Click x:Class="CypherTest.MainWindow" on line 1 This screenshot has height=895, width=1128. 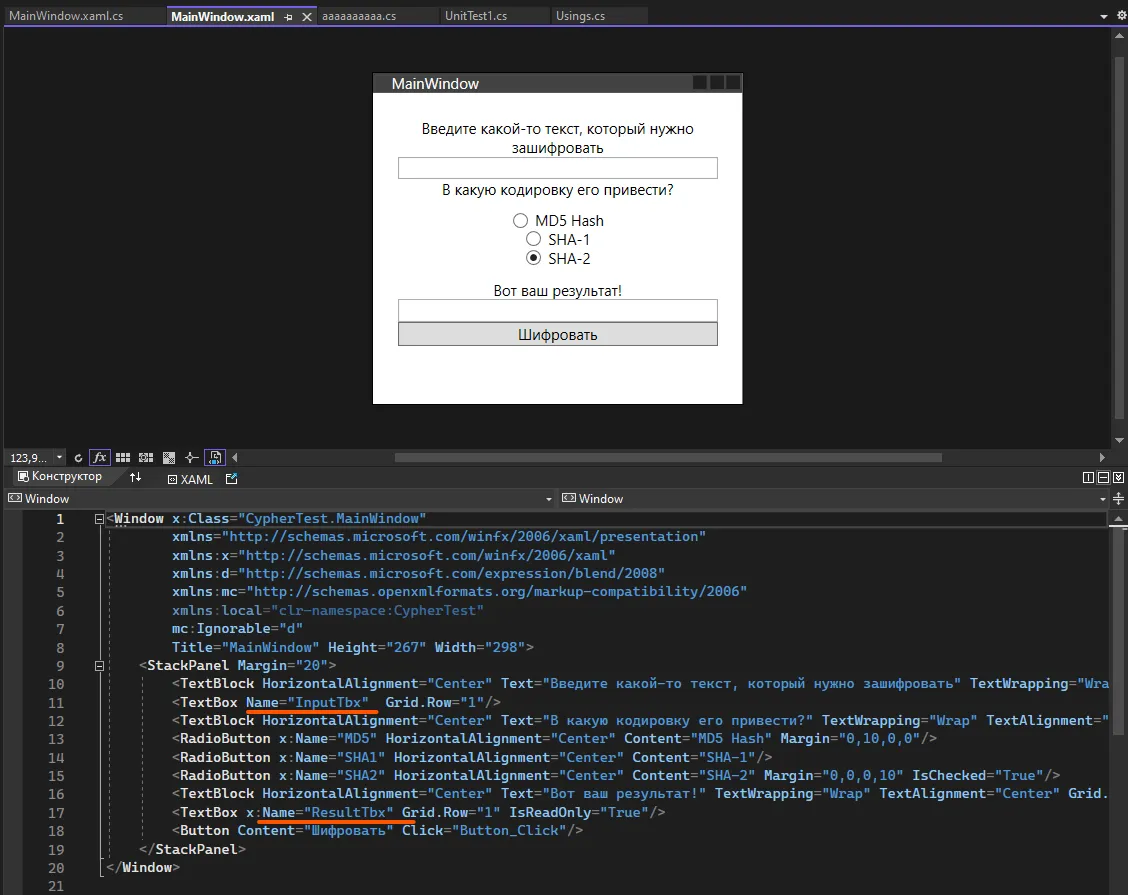click(299, 519)
